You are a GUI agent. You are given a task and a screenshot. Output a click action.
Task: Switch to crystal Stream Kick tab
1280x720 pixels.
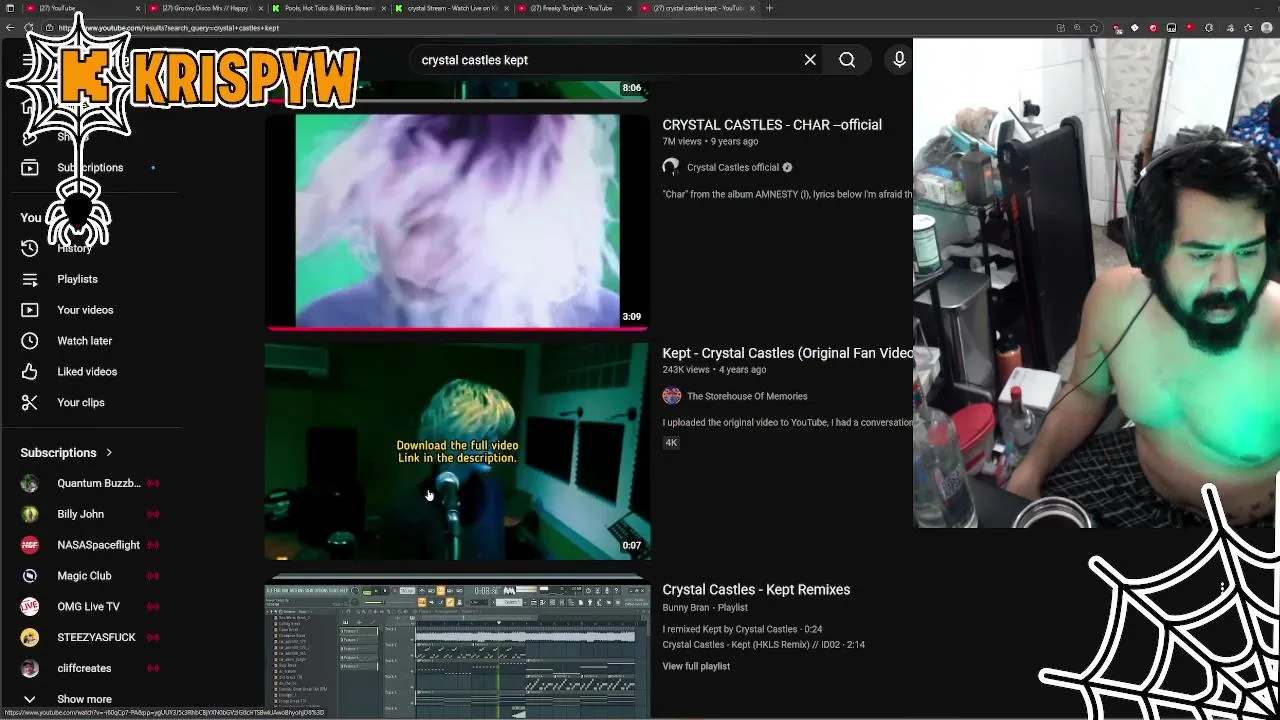(452, 8)
